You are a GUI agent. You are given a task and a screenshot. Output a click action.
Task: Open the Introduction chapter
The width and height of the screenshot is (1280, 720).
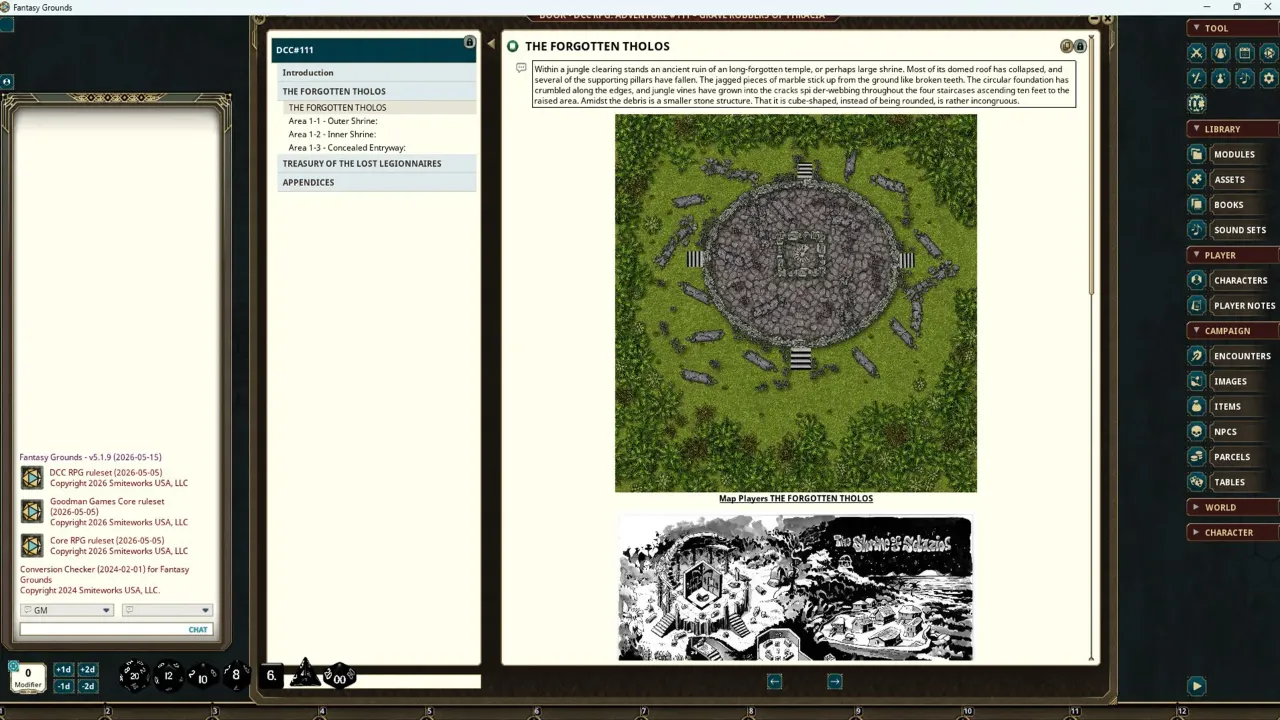click(x=375, y=72)
